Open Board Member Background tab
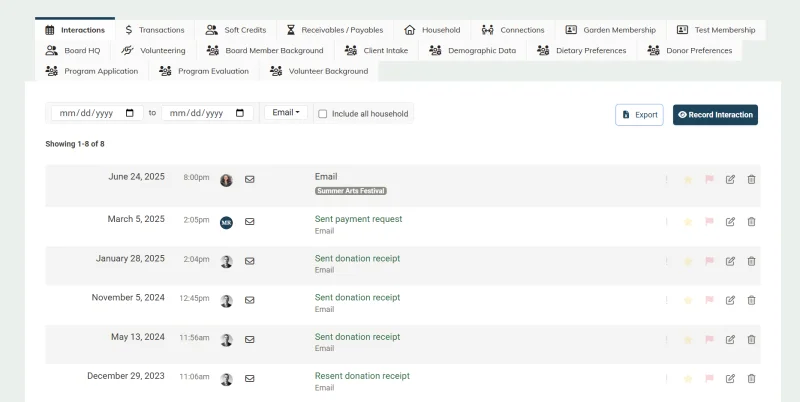 [265, 51]
